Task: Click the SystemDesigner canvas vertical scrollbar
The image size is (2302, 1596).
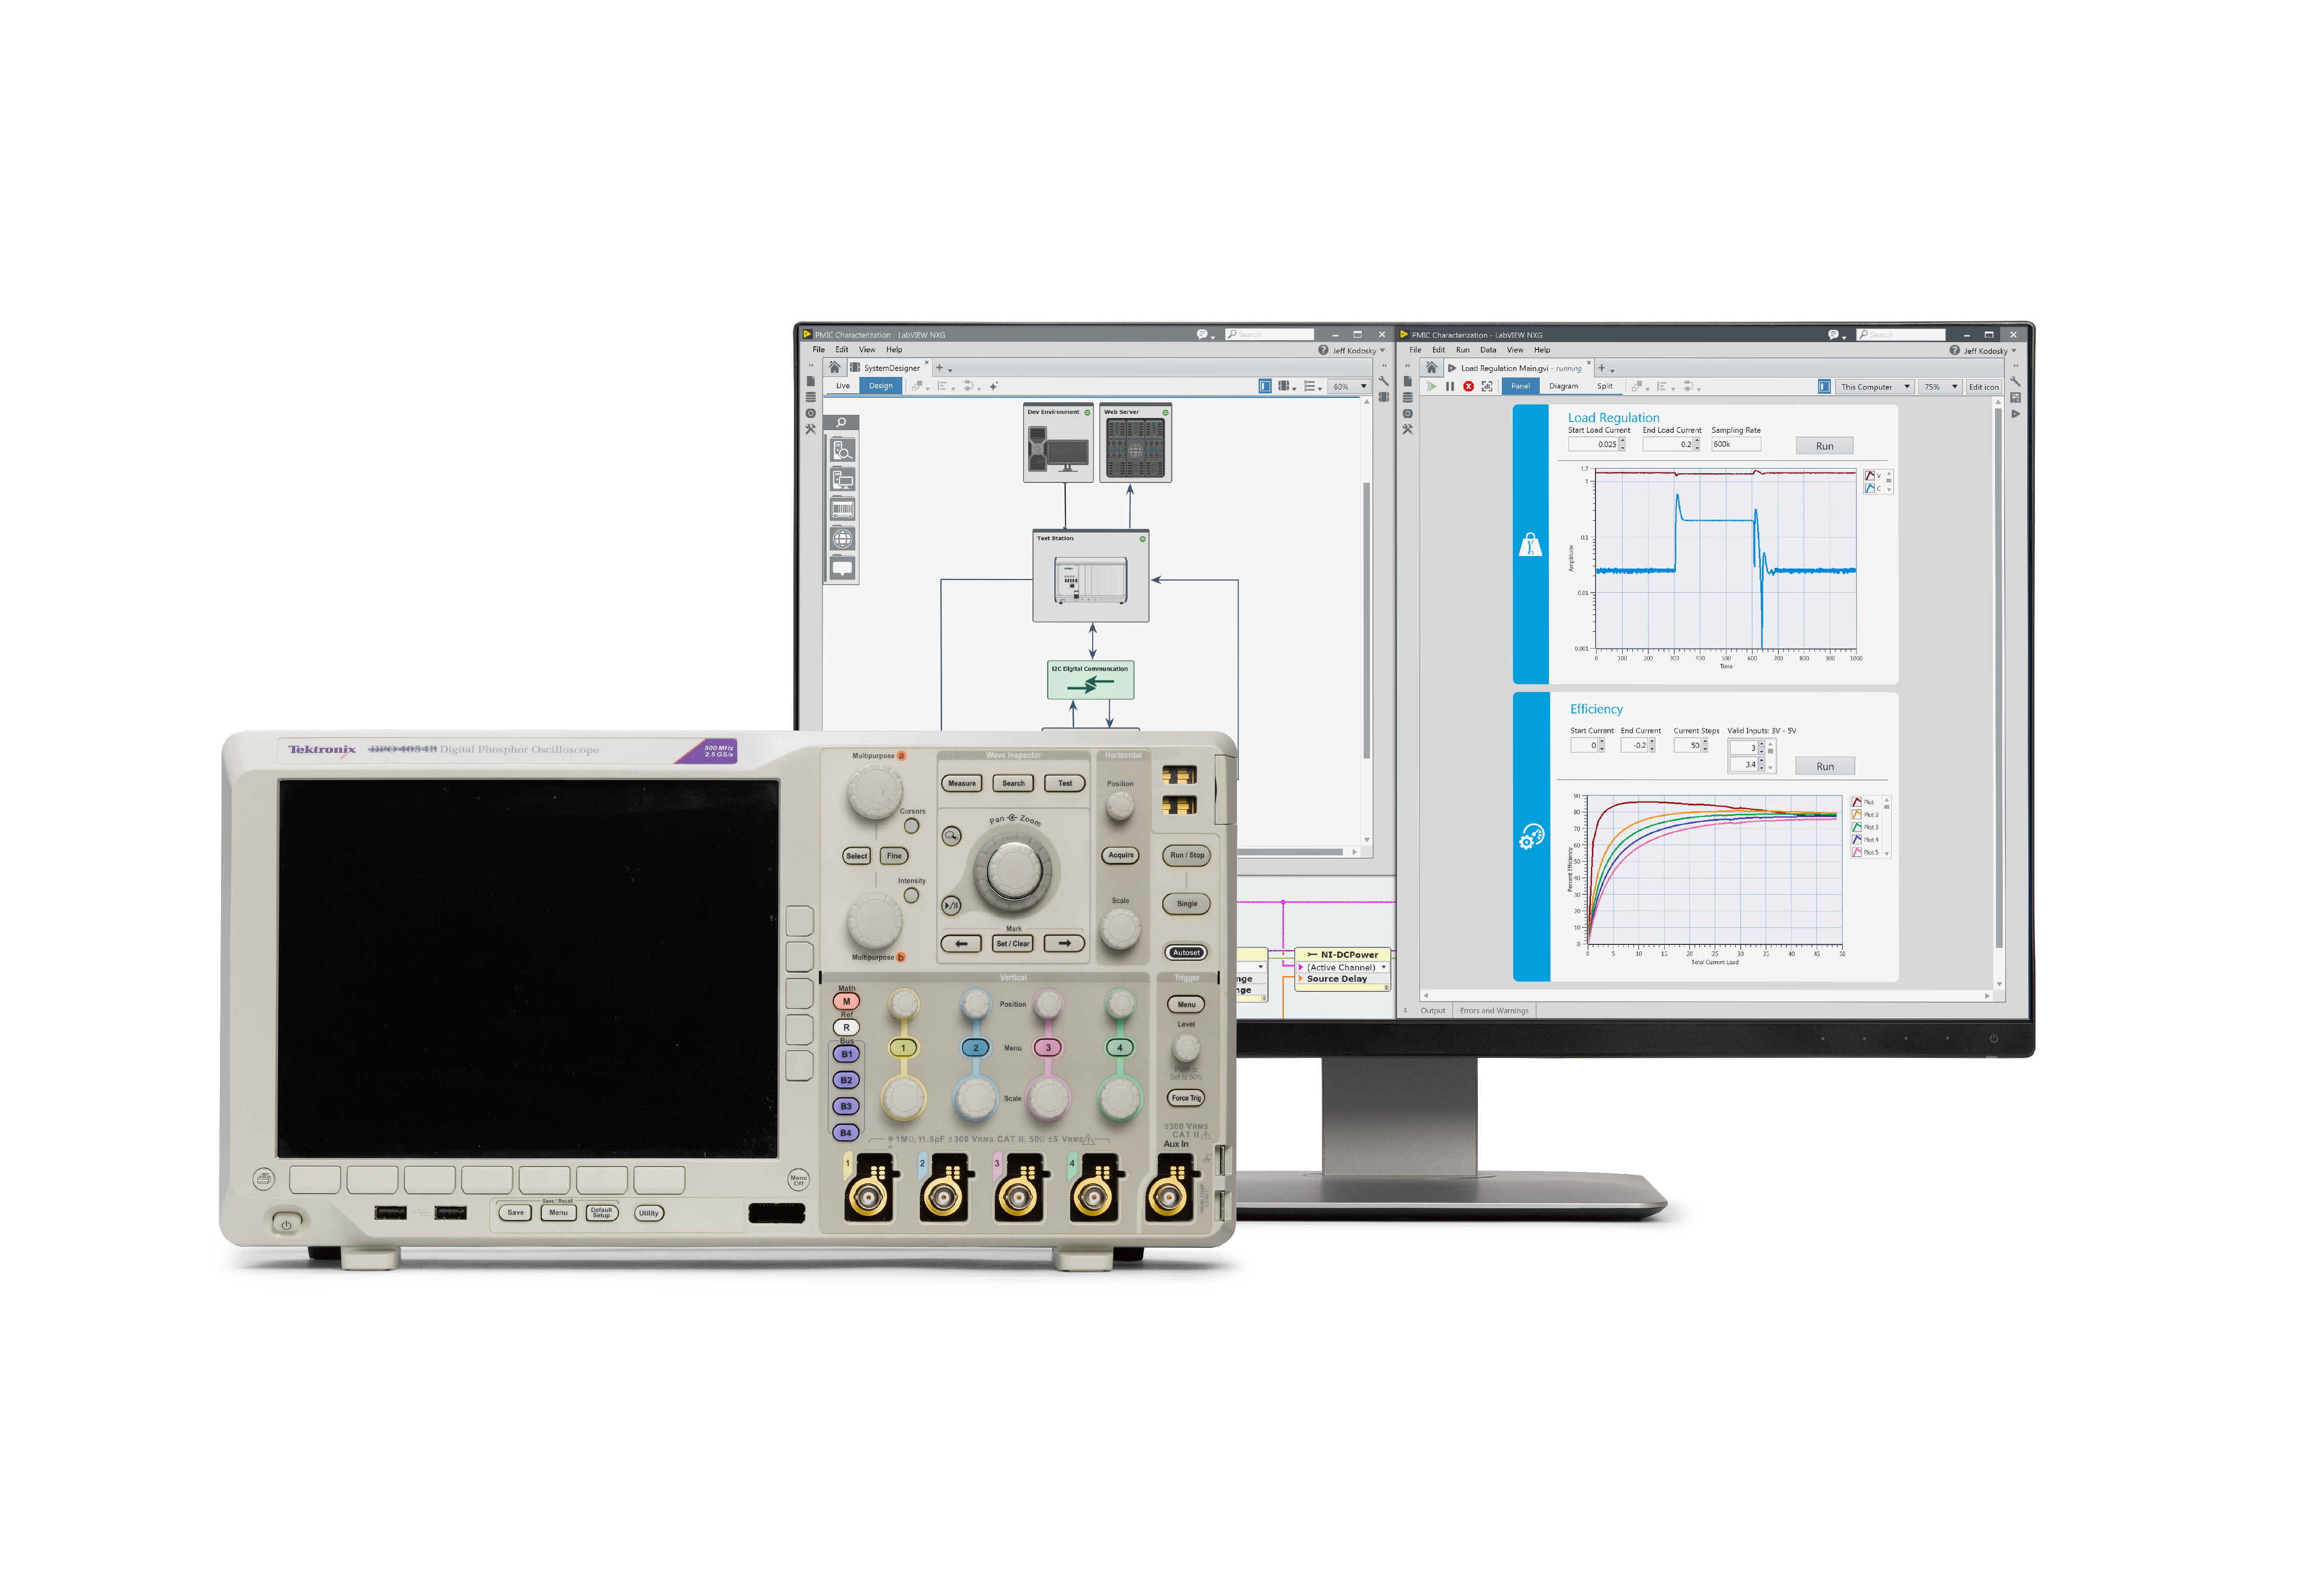Action: click(x=1366, y=620)
